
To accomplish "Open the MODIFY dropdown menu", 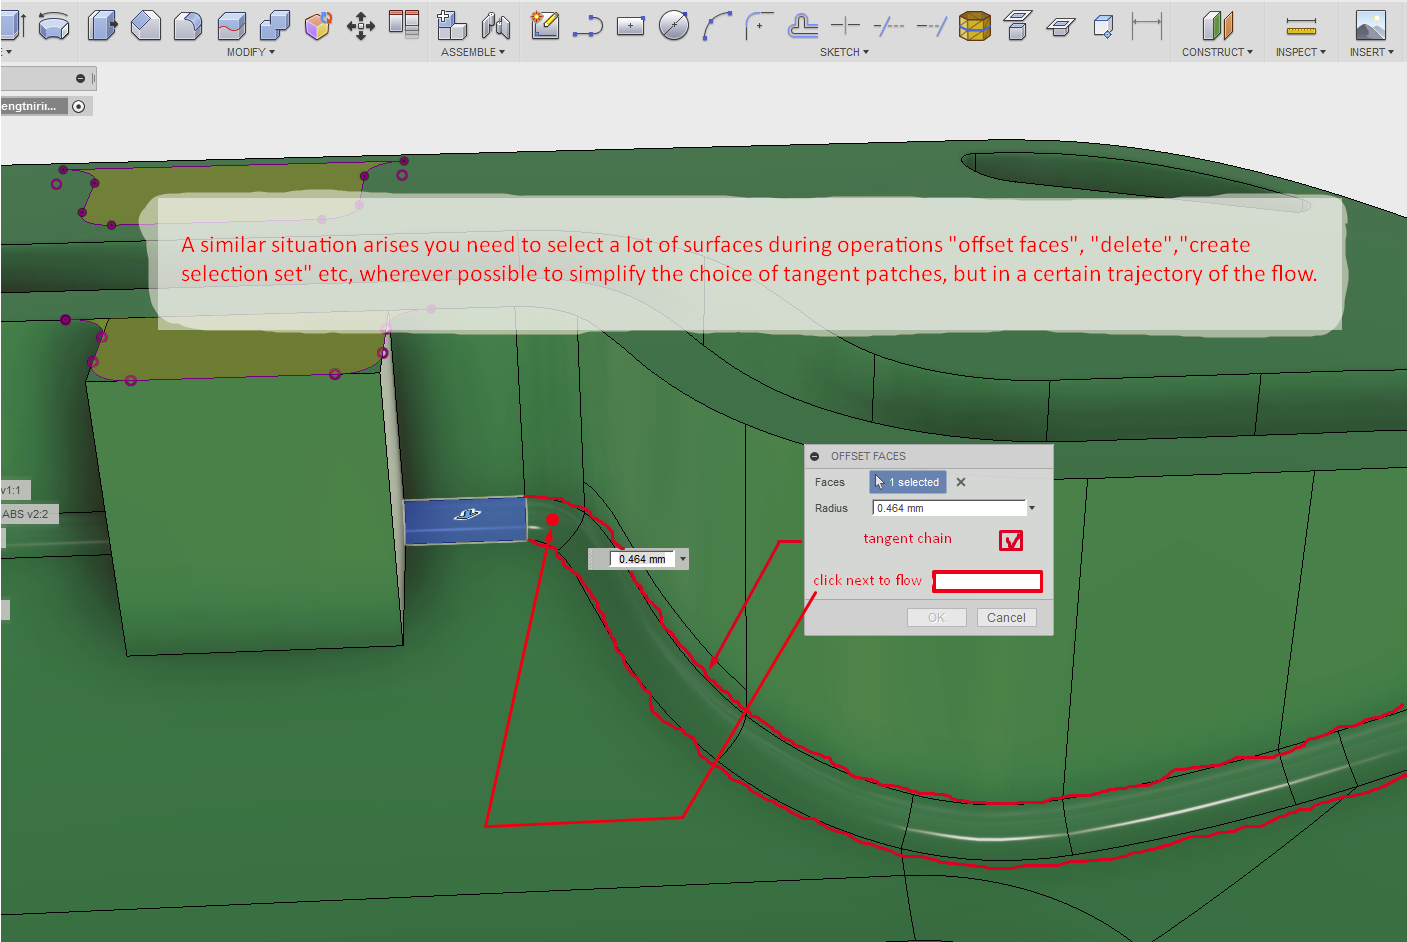I will (250, 52).
